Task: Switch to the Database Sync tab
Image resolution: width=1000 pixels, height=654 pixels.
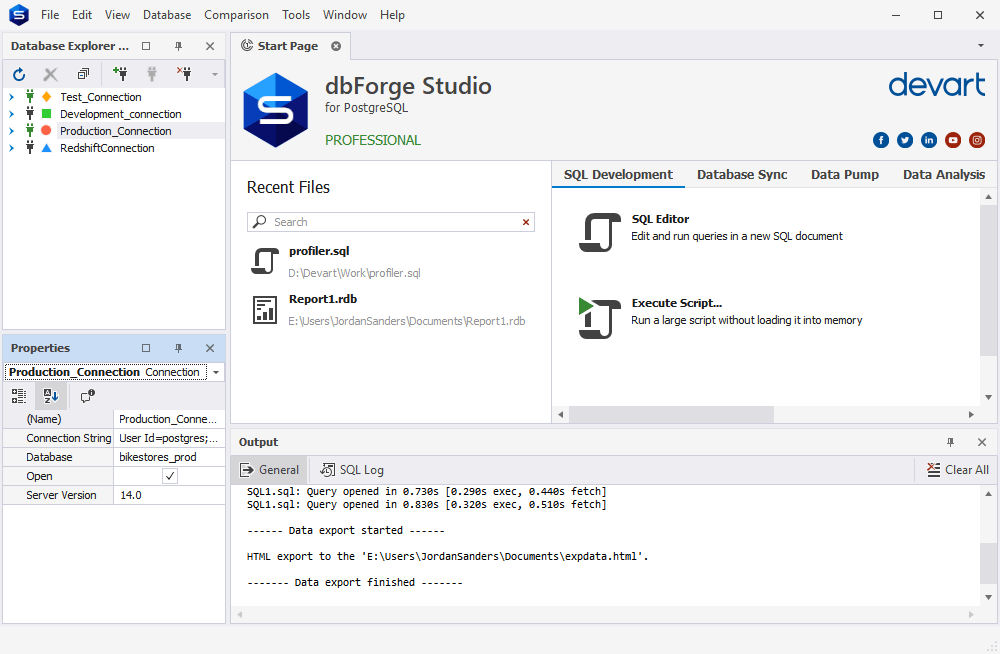Action: pos(742,174)
